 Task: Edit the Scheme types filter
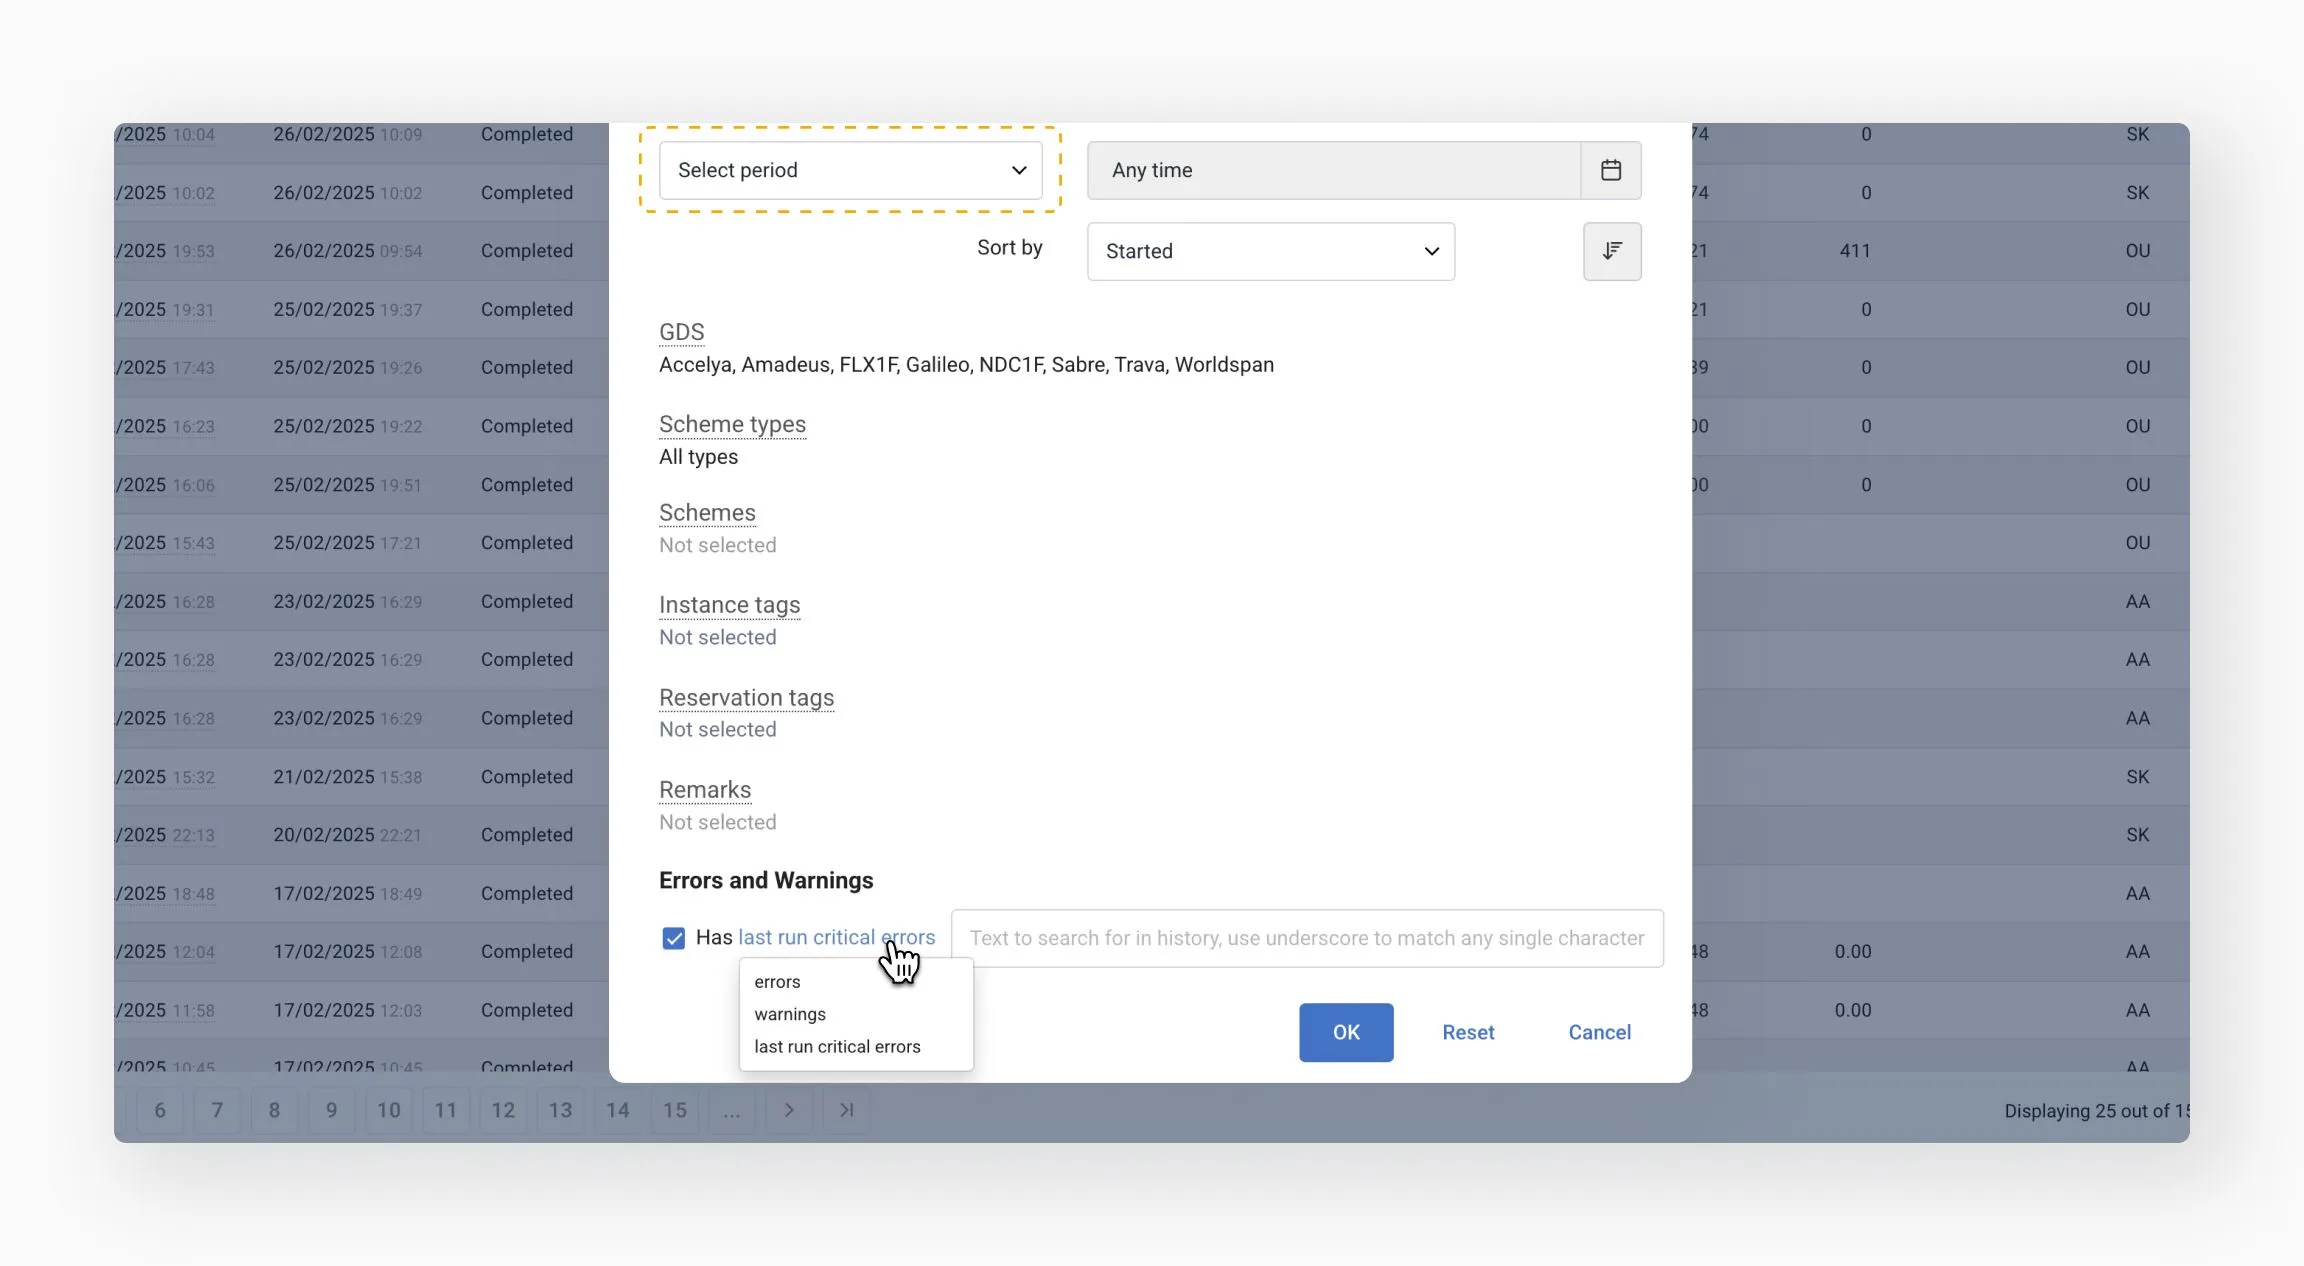pos(731,424)
